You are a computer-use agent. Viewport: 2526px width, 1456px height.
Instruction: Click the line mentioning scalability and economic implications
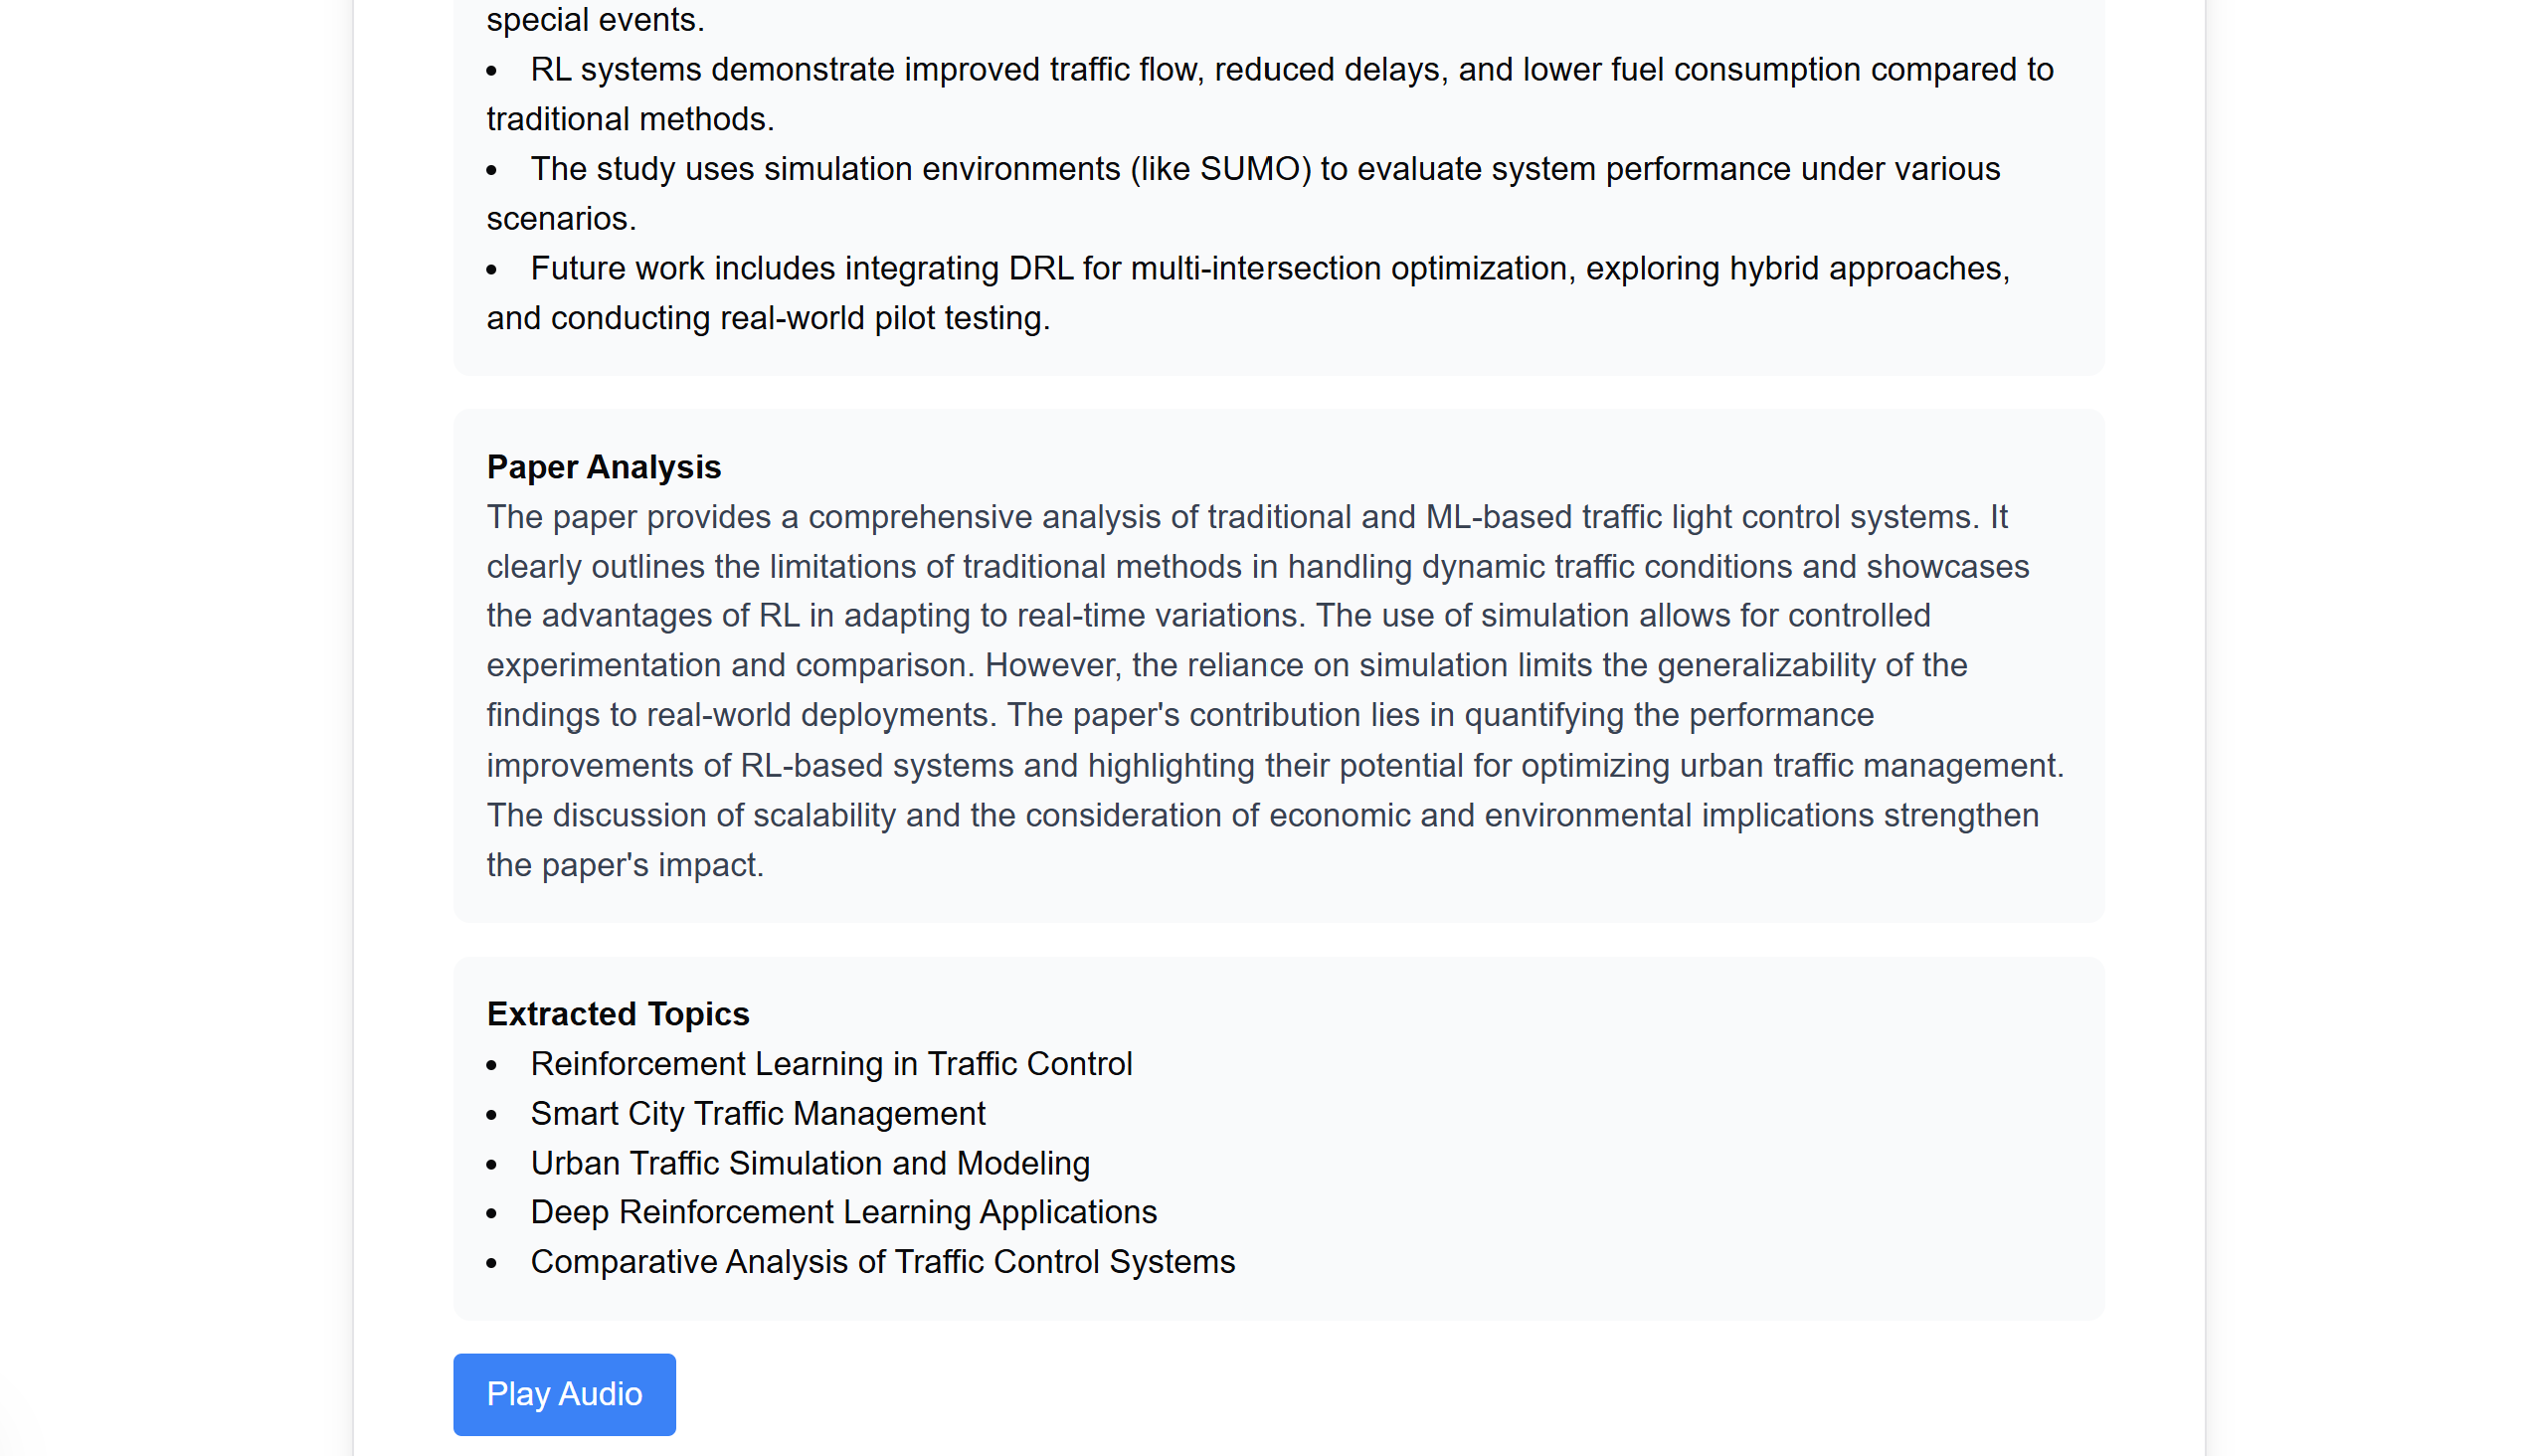(x=1262, y=815)
